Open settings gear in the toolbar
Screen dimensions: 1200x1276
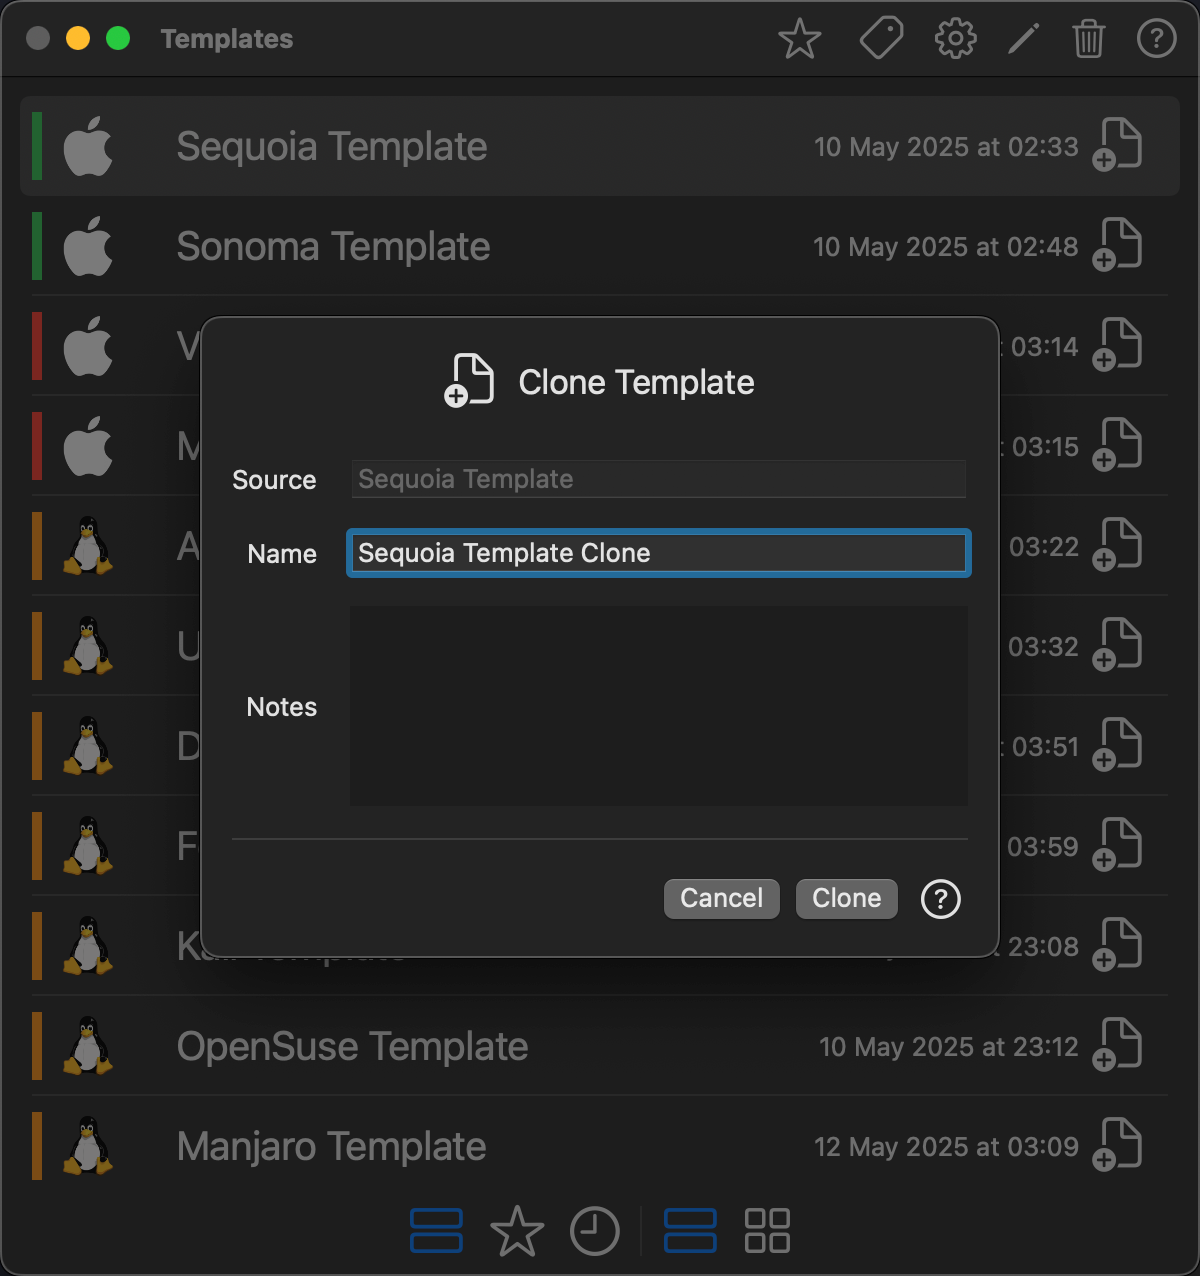[955, 40]
